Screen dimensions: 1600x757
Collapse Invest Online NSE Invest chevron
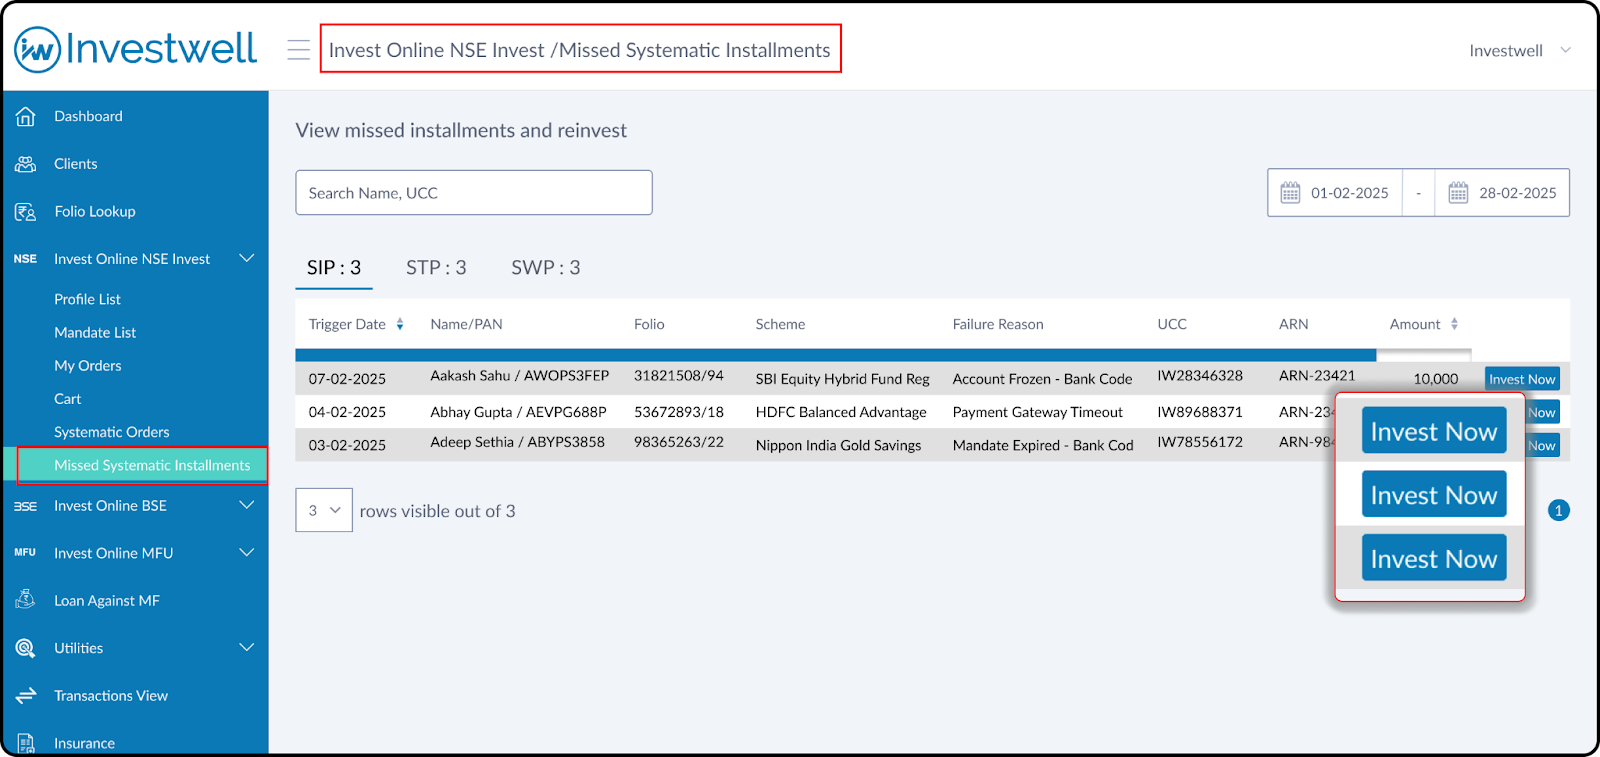coord(246,258)
